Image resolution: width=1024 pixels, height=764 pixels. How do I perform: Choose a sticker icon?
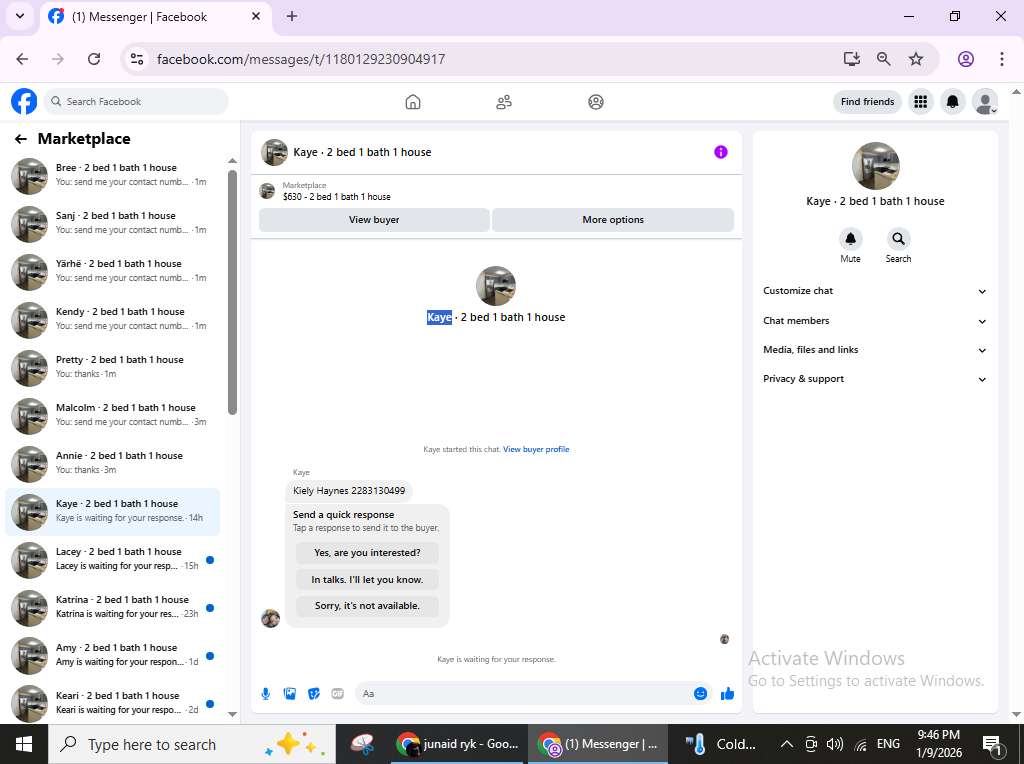(x=314, y=693)
